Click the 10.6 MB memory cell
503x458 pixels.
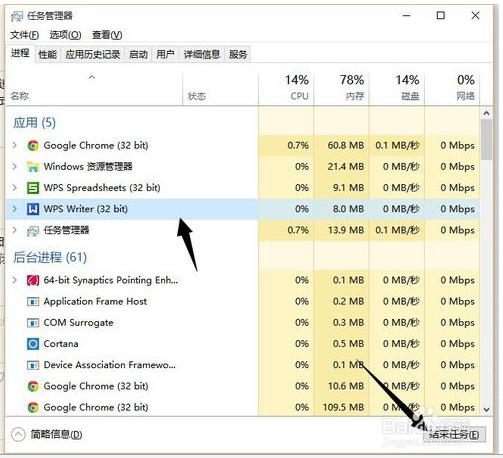coord(341,386)
